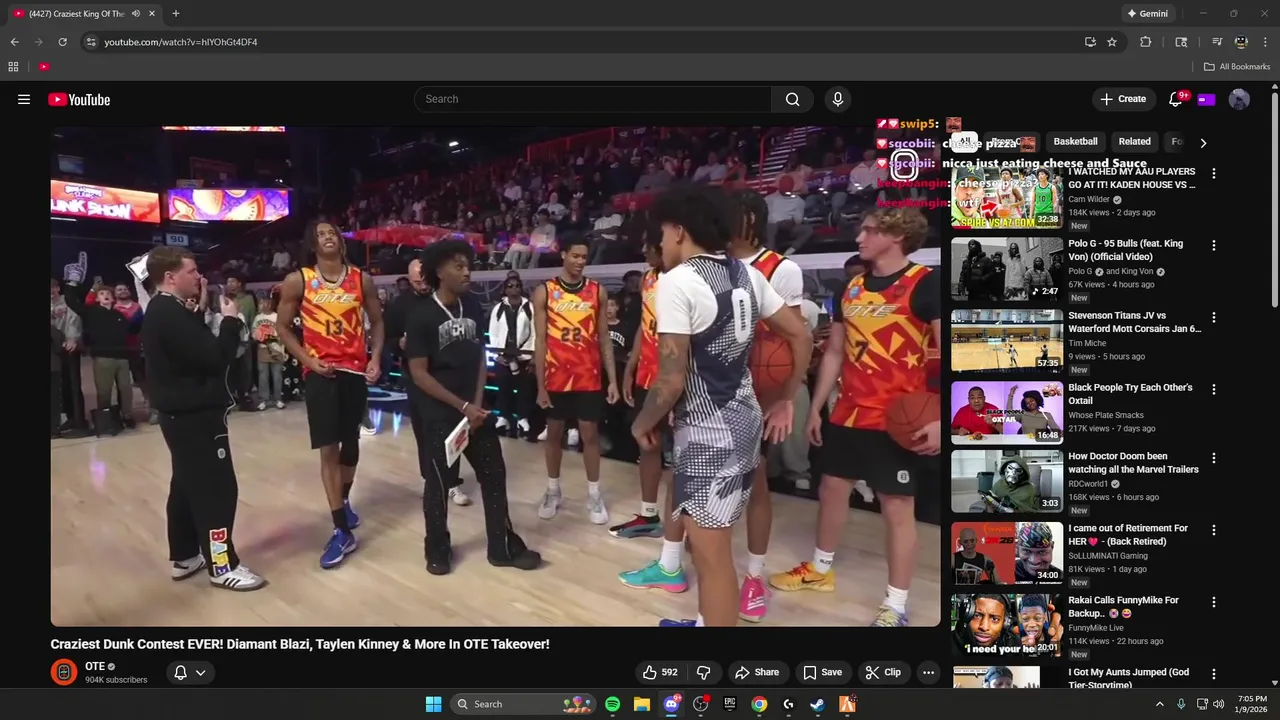Viewport: 1280px width, 720px height.
Task: Open the All Bookmarks folder
Action: 1237,67
